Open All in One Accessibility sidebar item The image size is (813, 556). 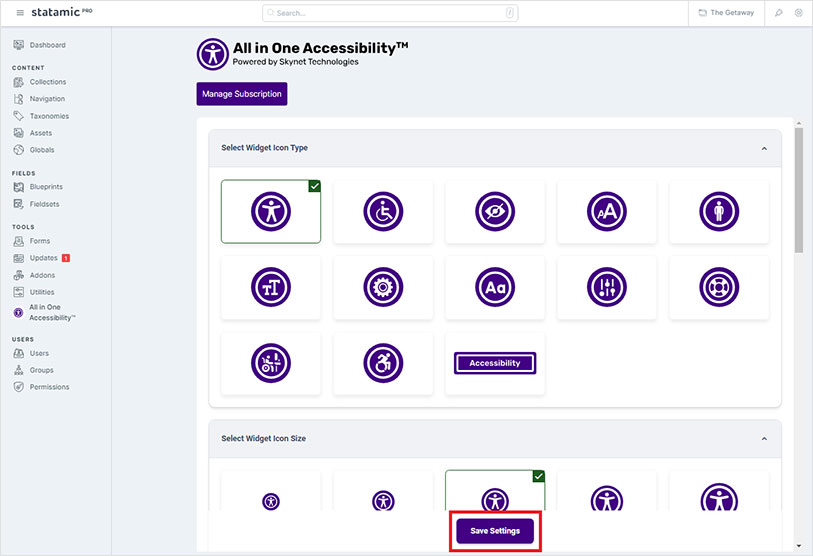pos(45,312)
